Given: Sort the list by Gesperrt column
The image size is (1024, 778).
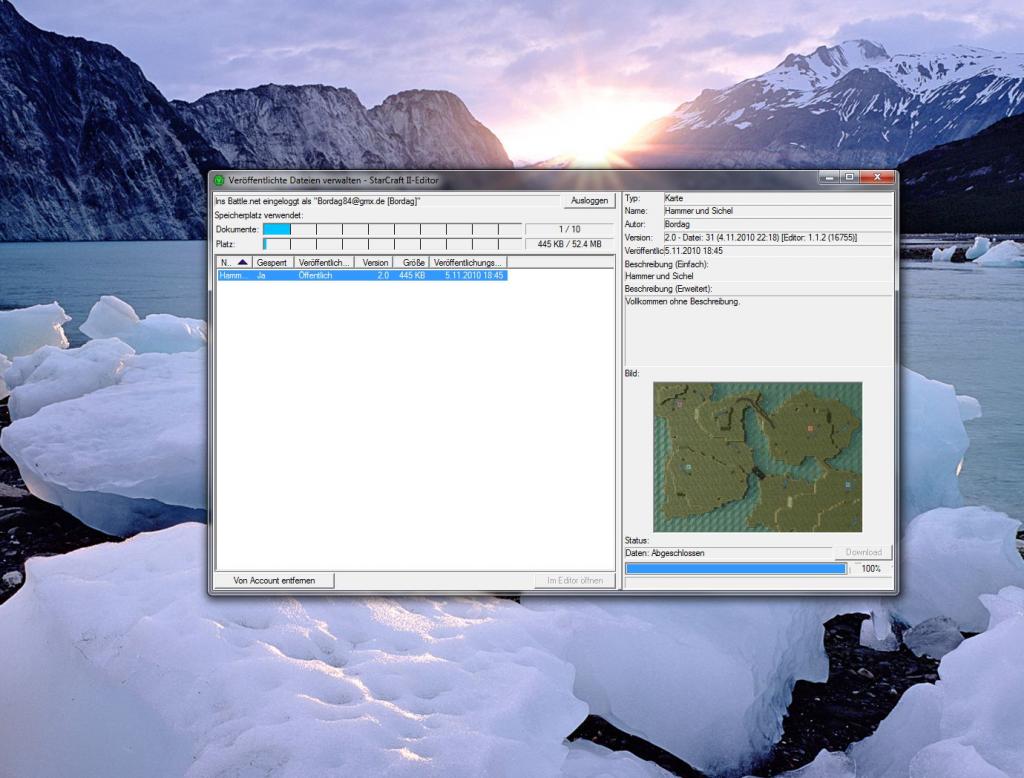Looking at the screenshot, I should pyautogui.click(x=272, y=262).
